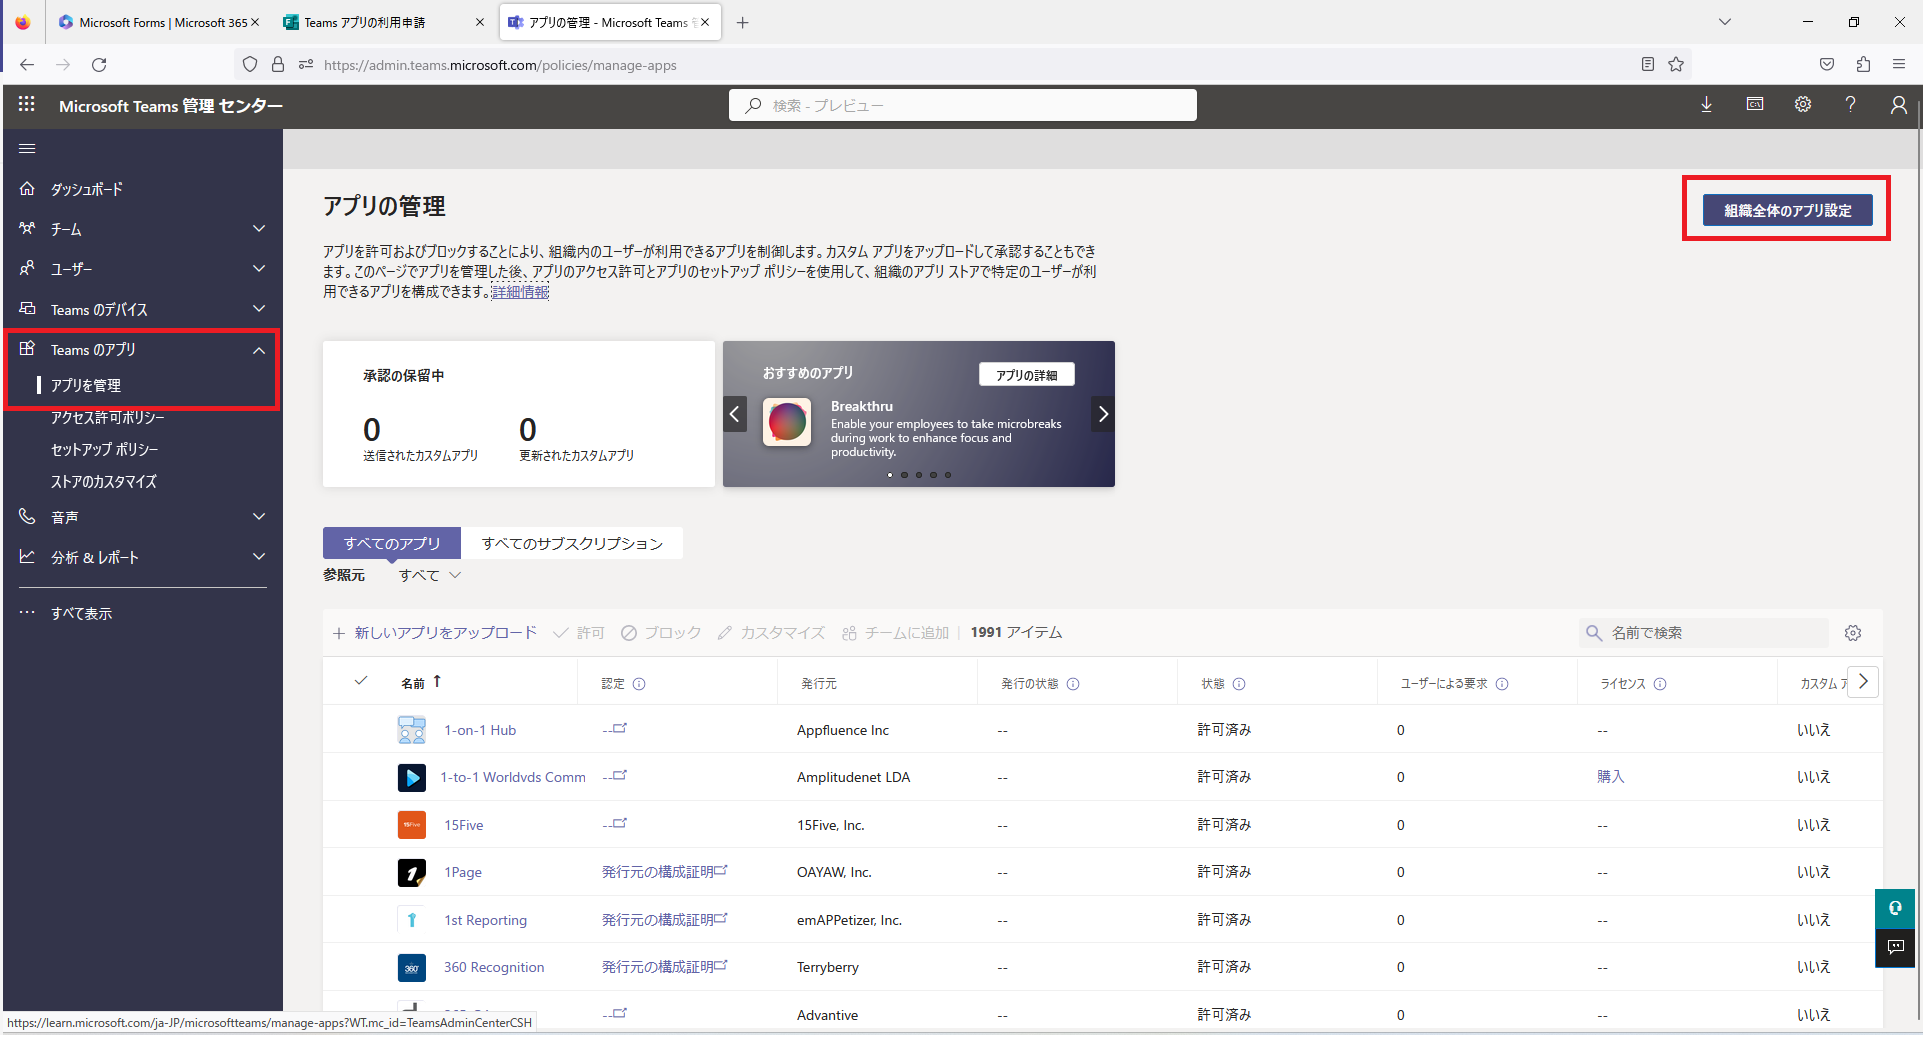Viewport: 1923px width, 1040px height.
Task: Switch to すべてのサブスクリプション tab
Action: tap(572, 543)
